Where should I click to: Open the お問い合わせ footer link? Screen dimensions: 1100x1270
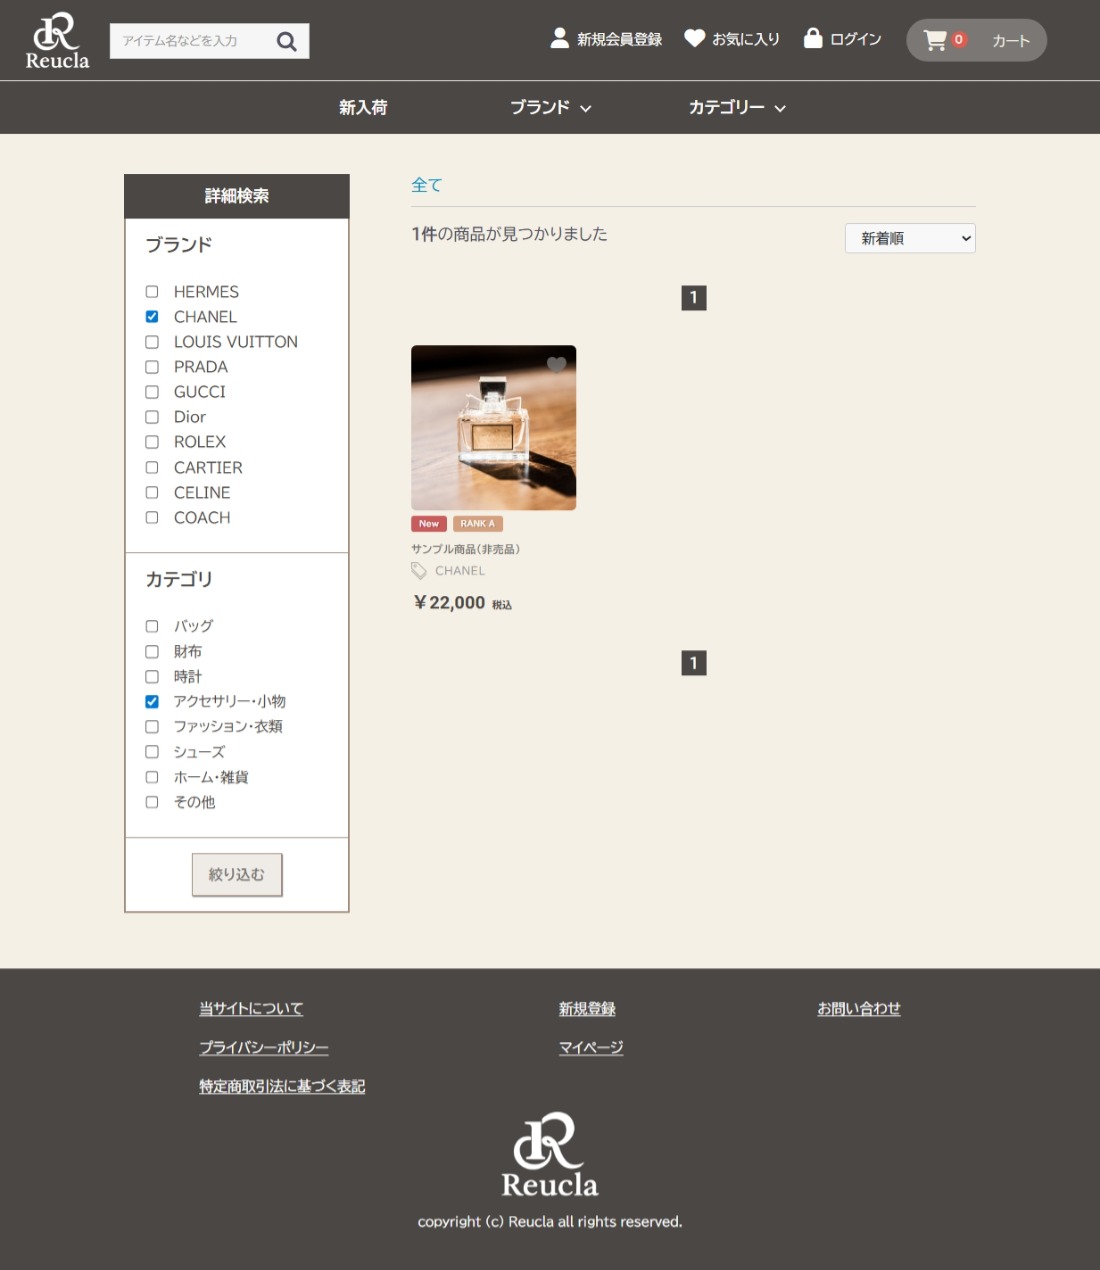coord(859,1008)
